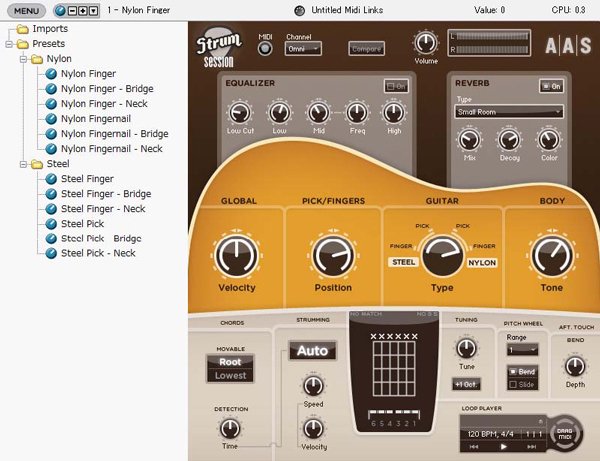
Task: Enable the Slide pitch wheel option
Action: click(523, 384)
